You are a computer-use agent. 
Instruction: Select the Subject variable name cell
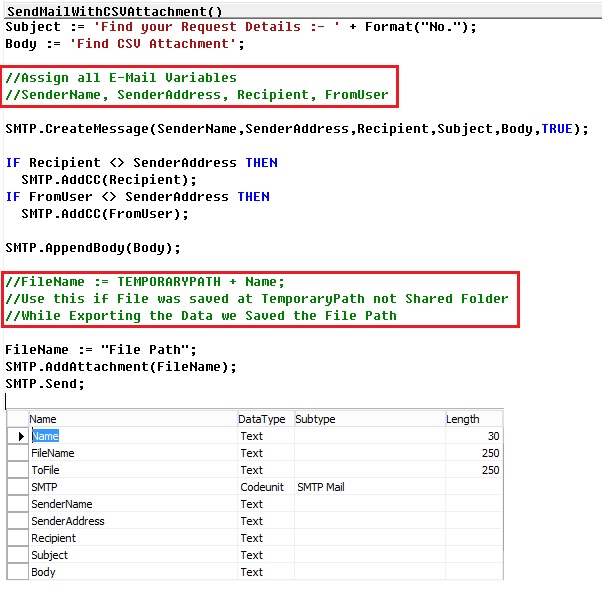50,555
